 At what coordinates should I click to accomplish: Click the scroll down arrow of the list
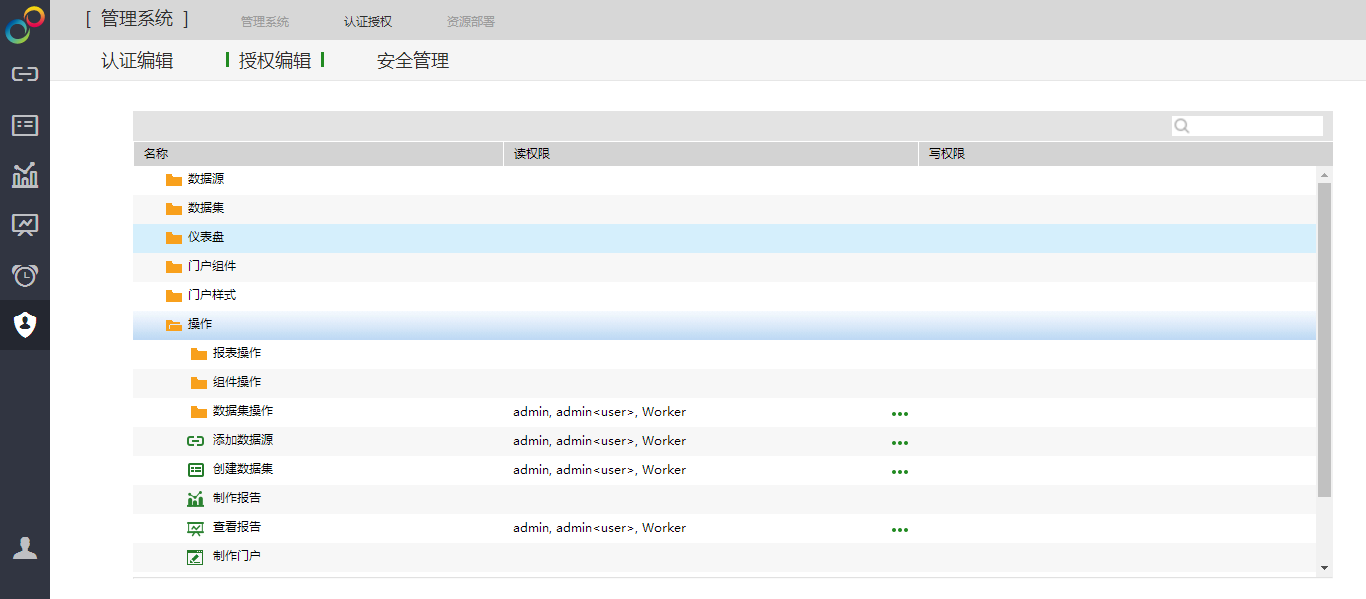tap(1324, 568)
